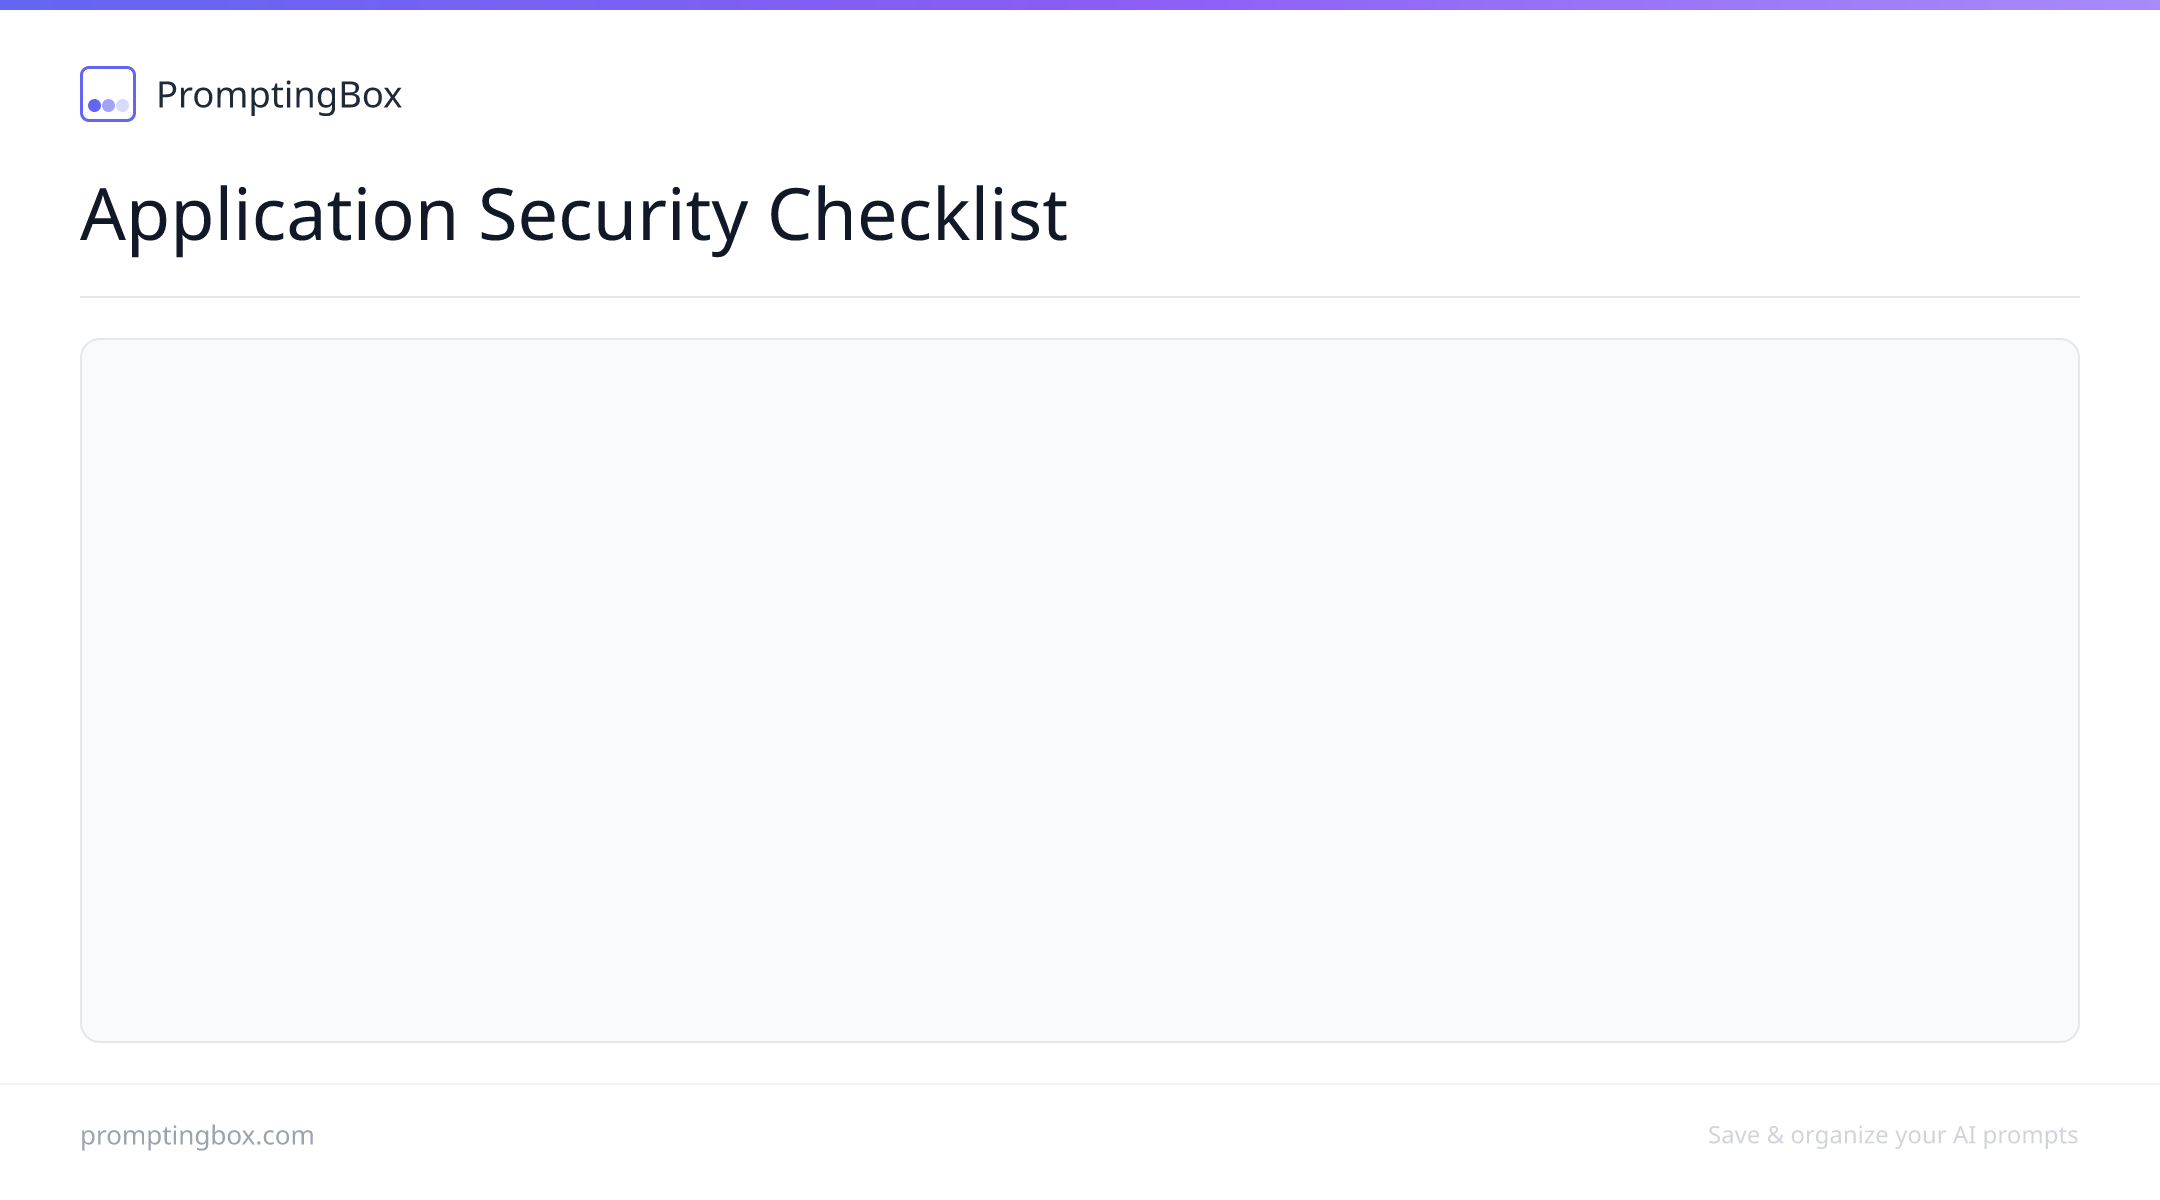Click the PromptingBox logo icon

[108, 94]
